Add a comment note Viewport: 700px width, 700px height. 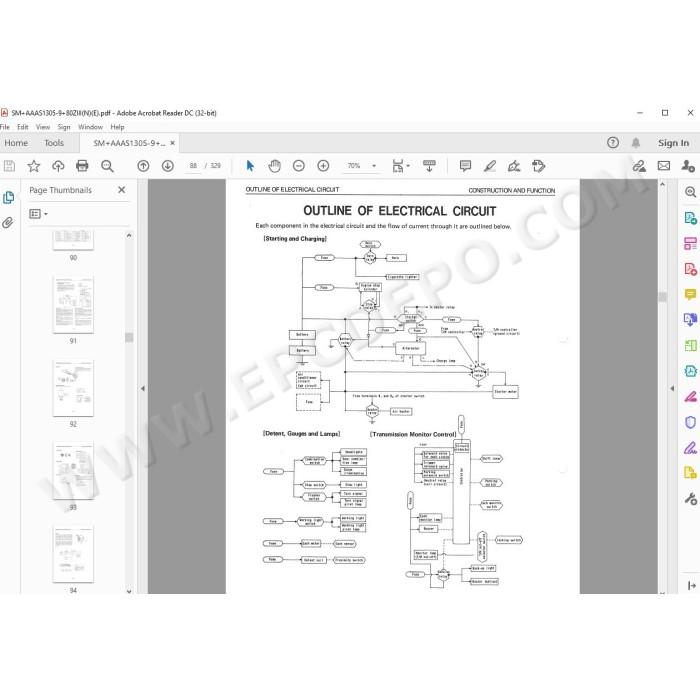pyautogui.click(x=465, y=166)
